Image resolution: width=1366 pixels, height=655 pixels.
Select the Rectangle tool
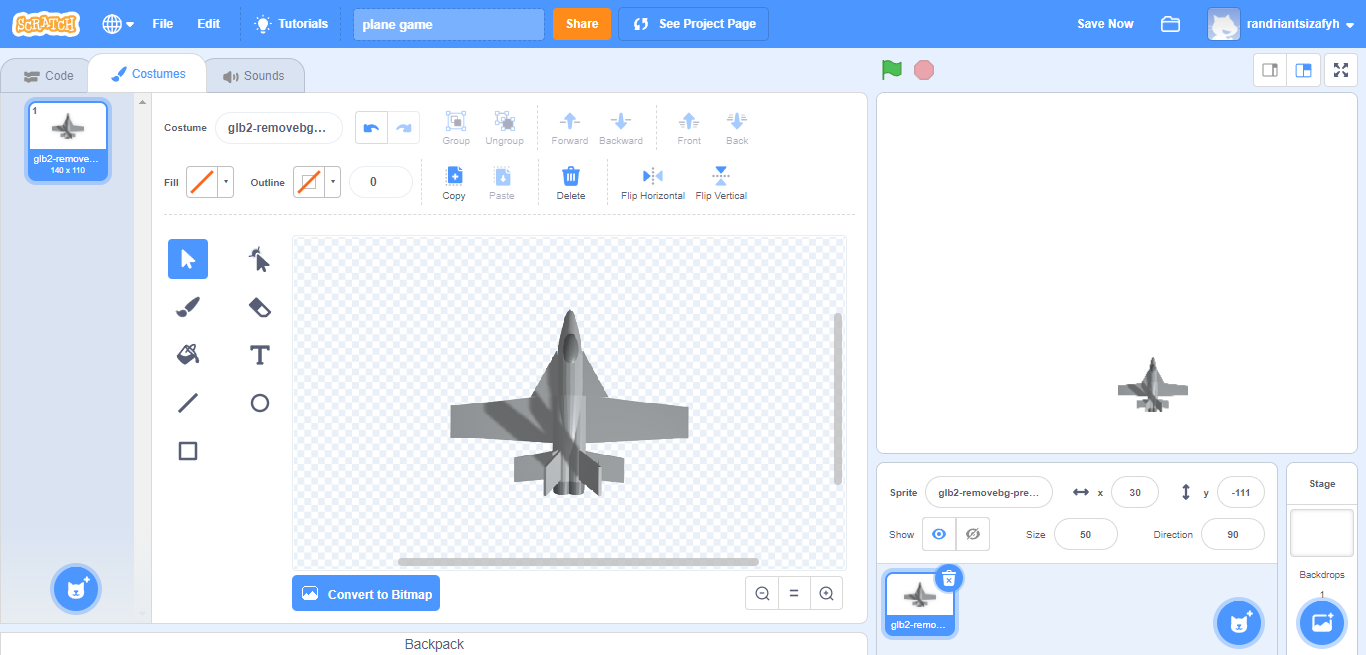click(188, 451)
